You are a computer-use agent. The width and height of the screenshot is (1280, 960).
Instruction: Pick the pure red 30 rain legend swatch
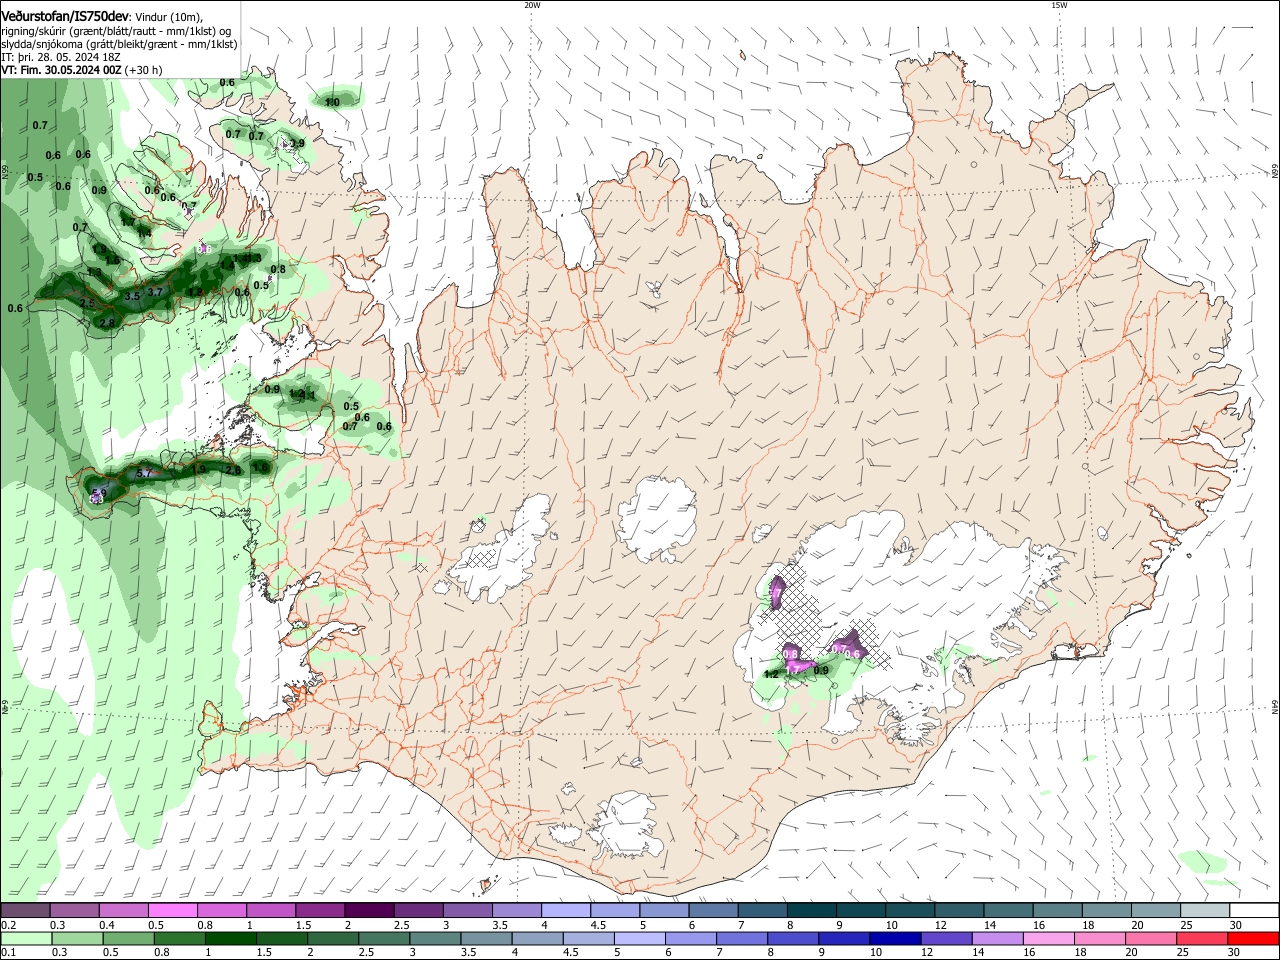pyautogui.click(x=1254, y=938)
